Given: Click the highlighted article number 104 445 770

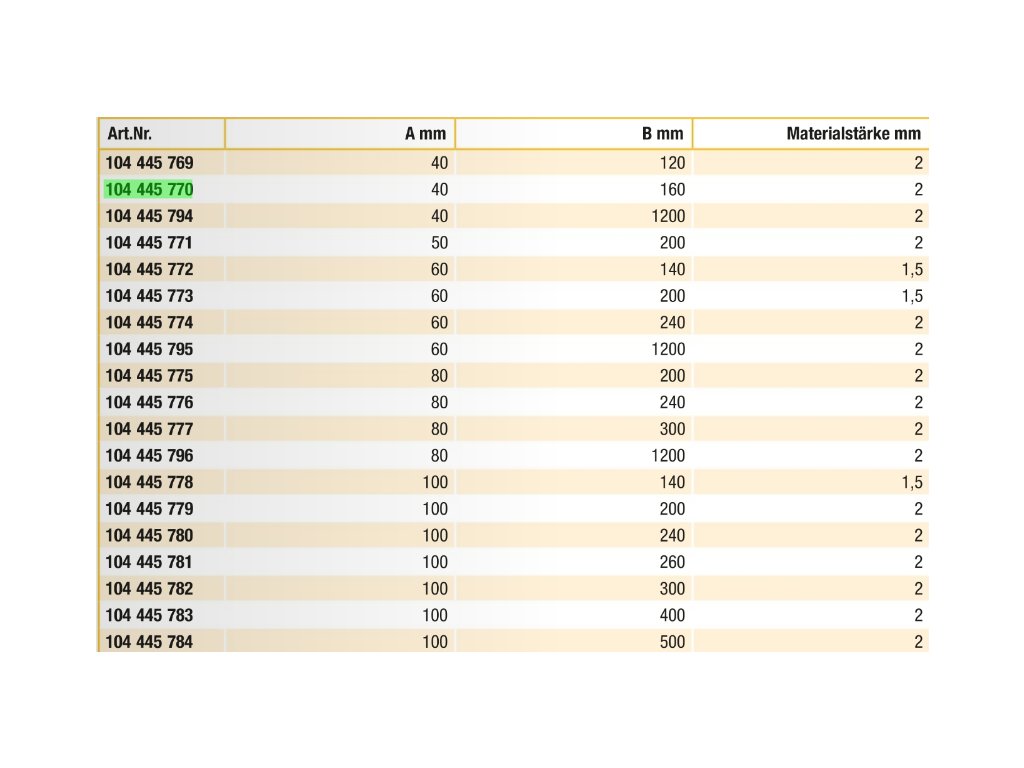Looking at the screenshot, I should tap(149, 189).
